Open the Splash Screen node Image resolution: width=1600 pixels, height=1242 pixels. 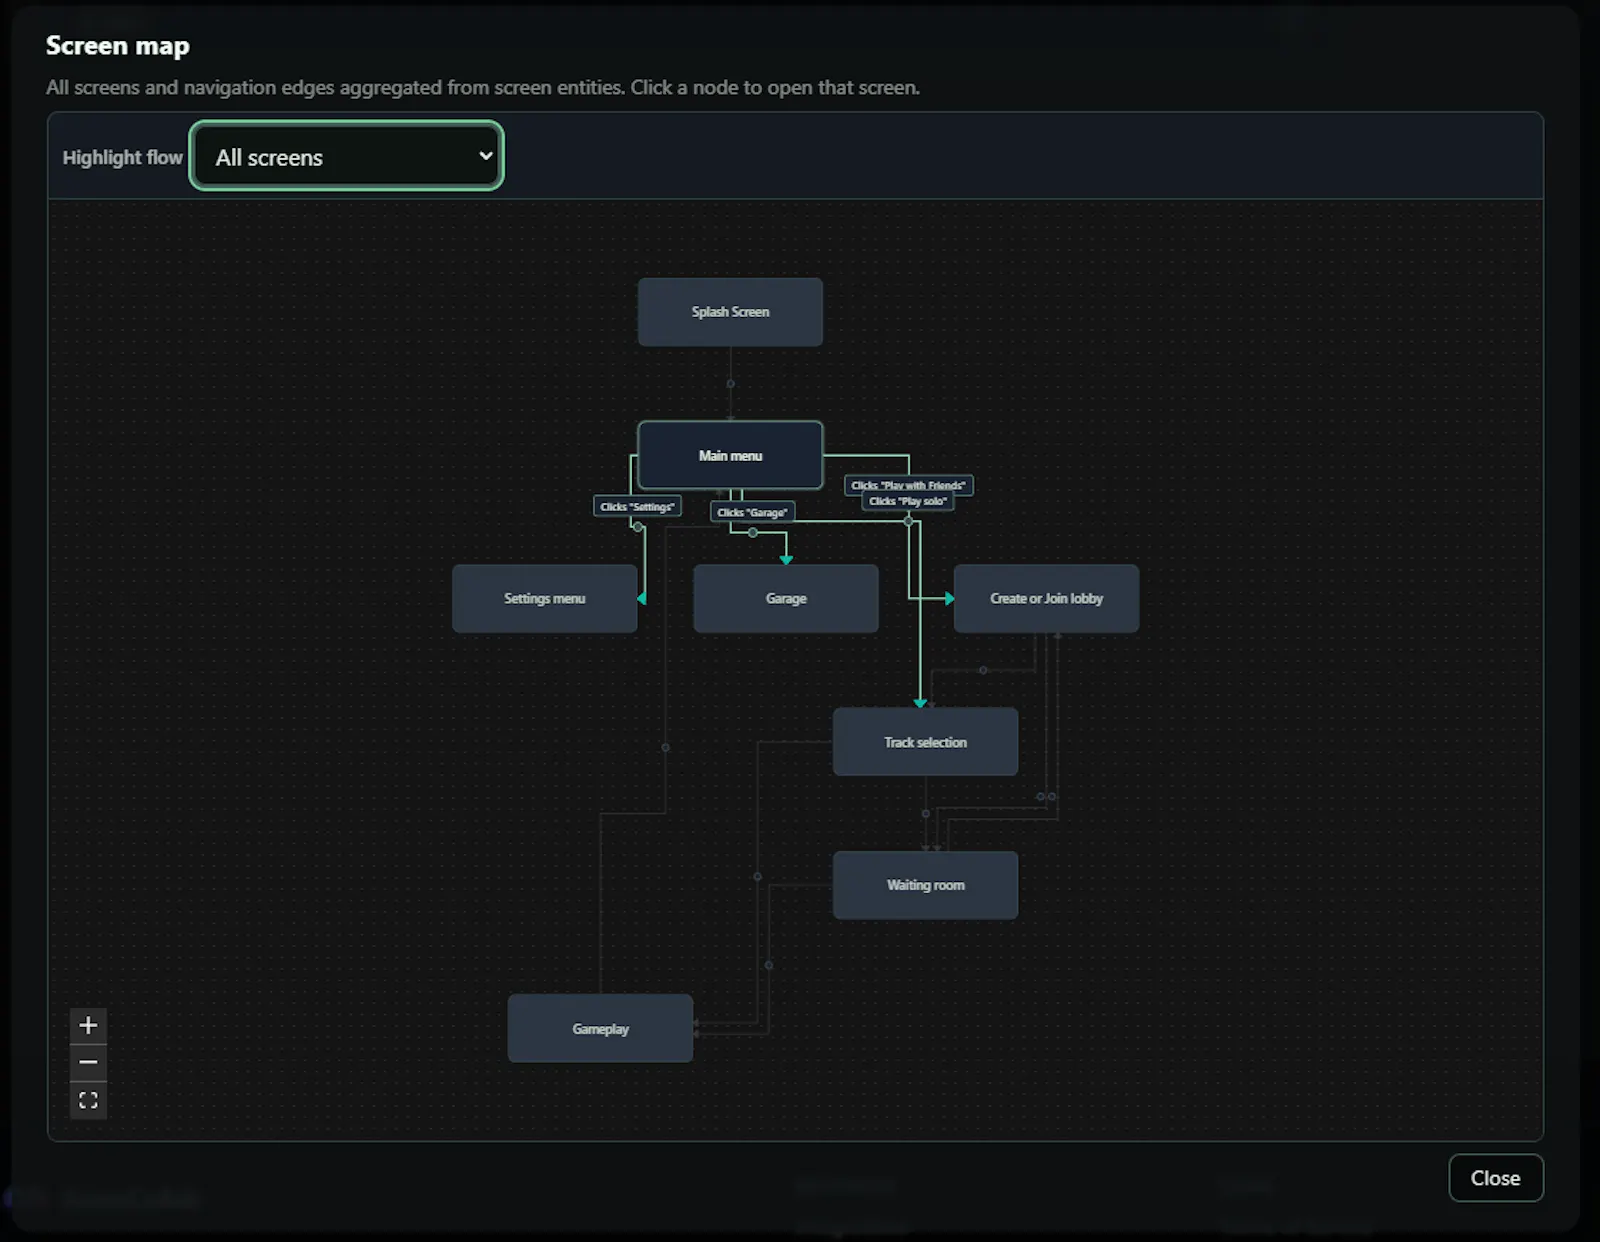(x=730, y=312)
